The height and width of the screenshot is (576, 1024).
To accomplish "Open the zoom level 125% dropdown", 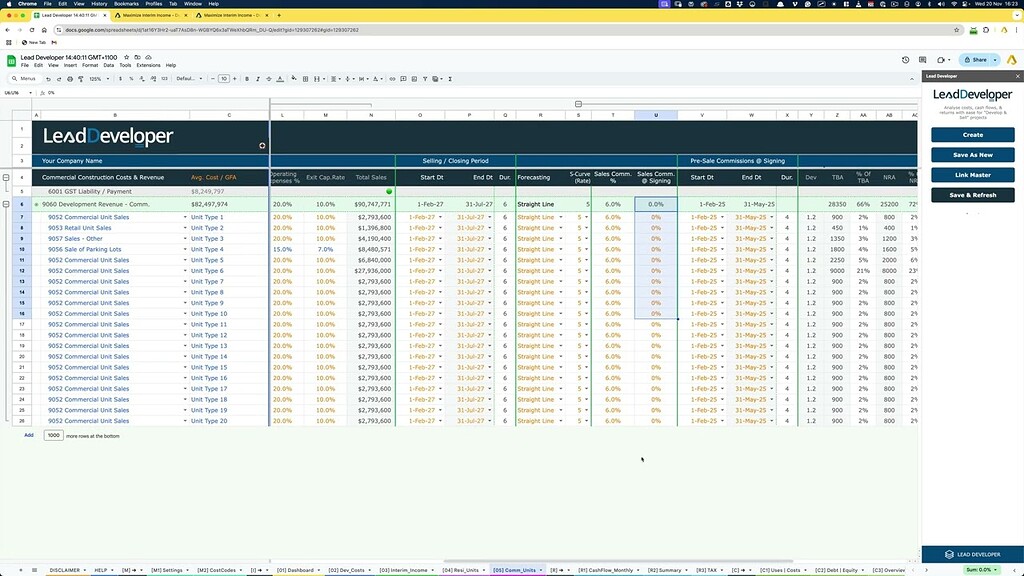I will [99, 79].
